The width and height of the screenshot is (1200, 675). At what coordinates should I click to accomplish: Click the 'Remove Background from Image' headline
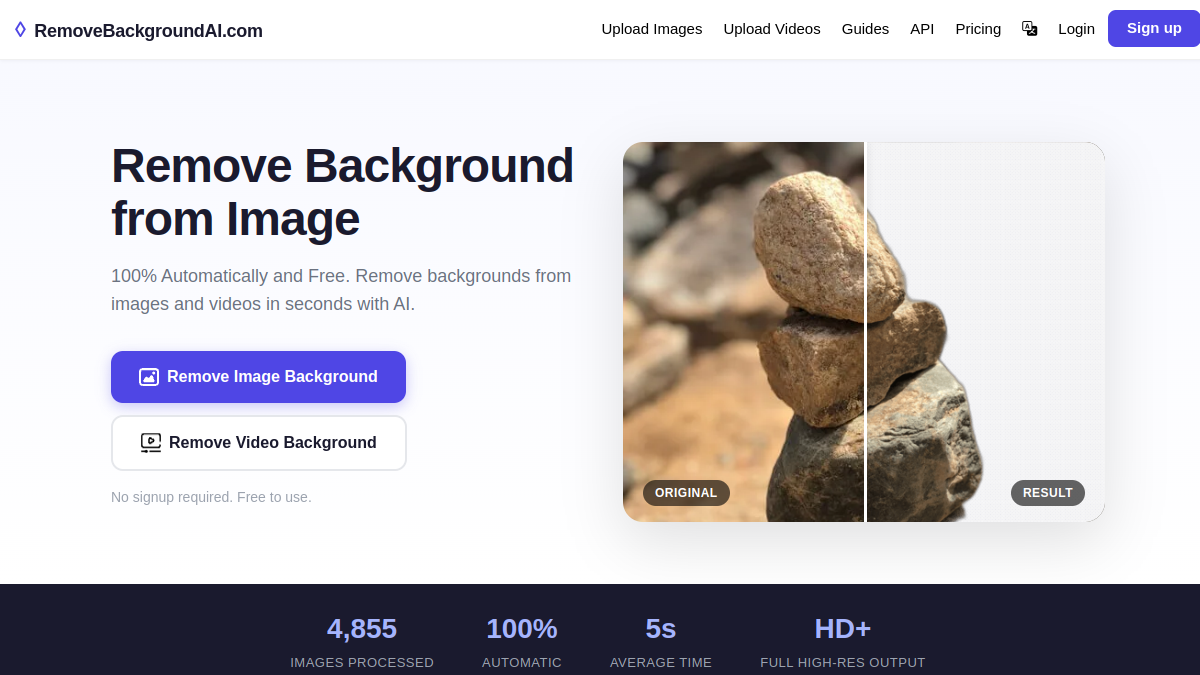[342, 192]
